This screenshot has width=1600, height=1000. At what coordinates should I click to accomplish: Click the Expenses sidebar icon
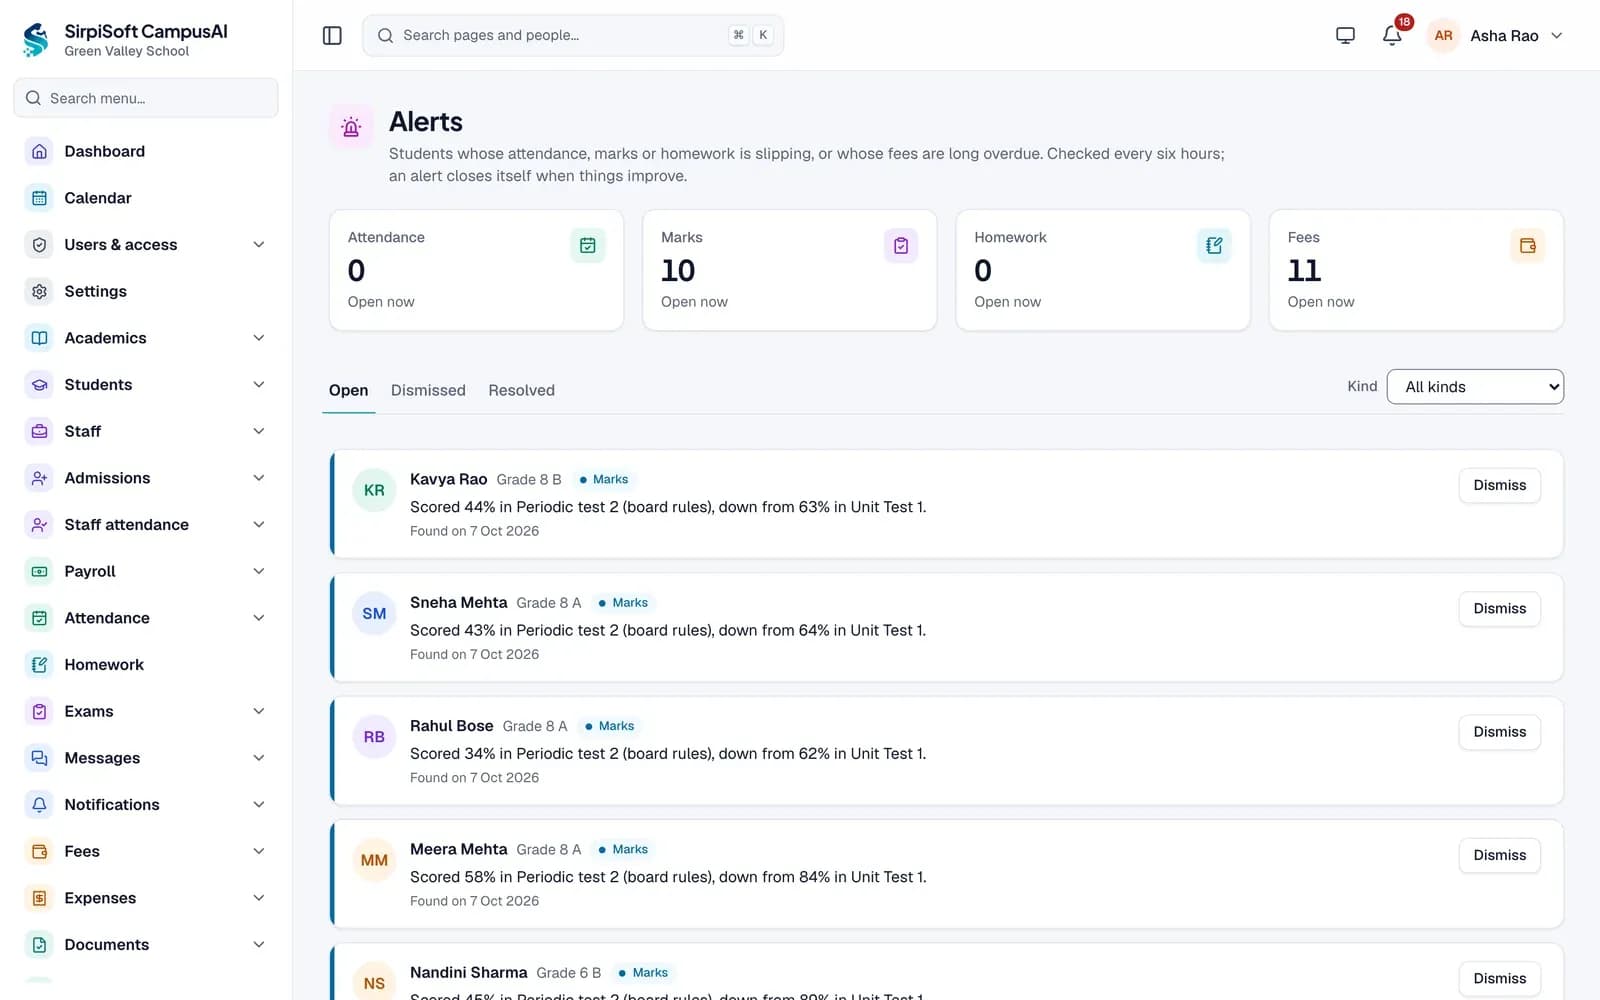(x=39, y=898)
